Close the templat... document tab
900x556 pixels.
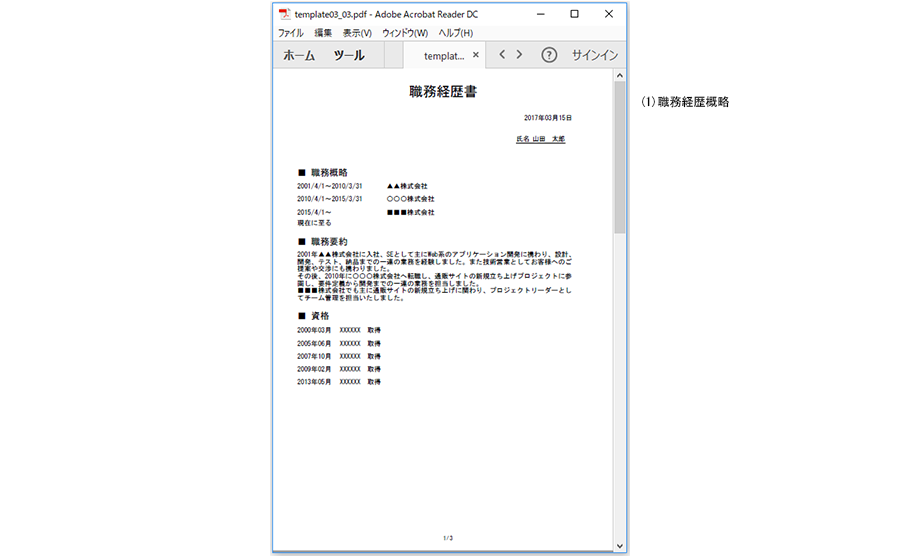coord(476,55)
